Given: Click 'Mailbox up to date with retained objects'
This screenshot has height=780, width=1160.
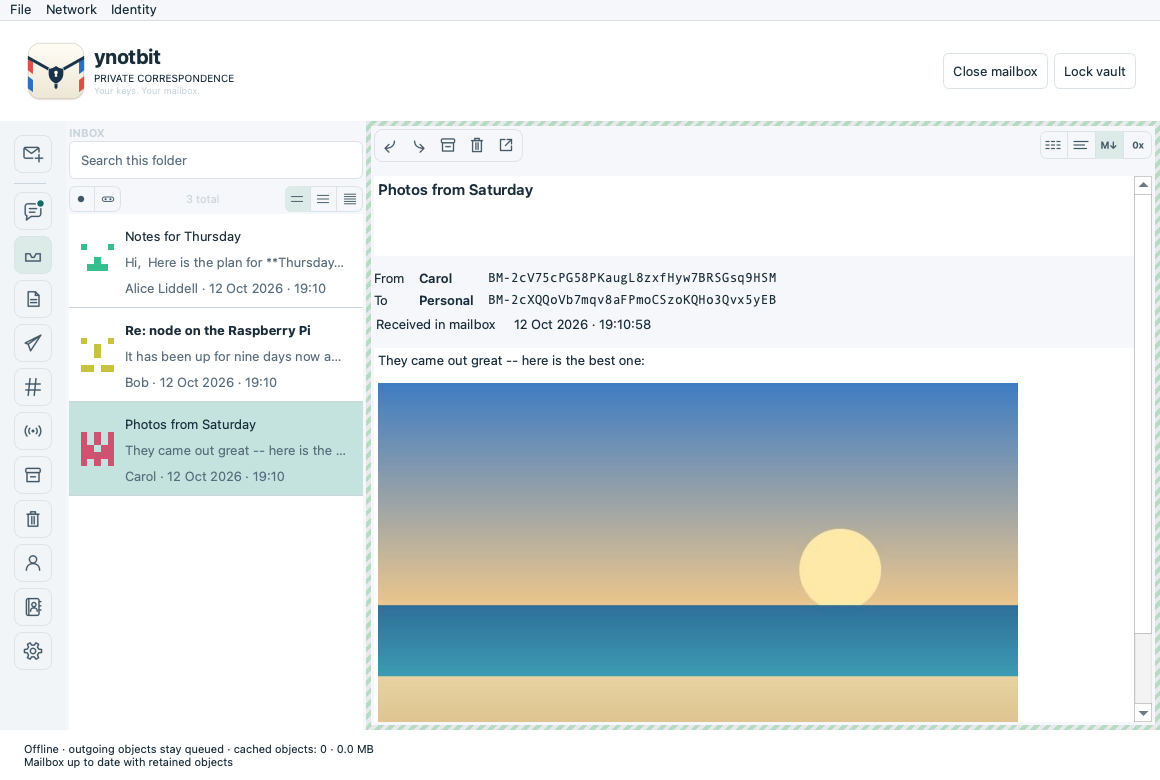Looking at the screenshot, I should pyautogui.click(x=128, y=762).
